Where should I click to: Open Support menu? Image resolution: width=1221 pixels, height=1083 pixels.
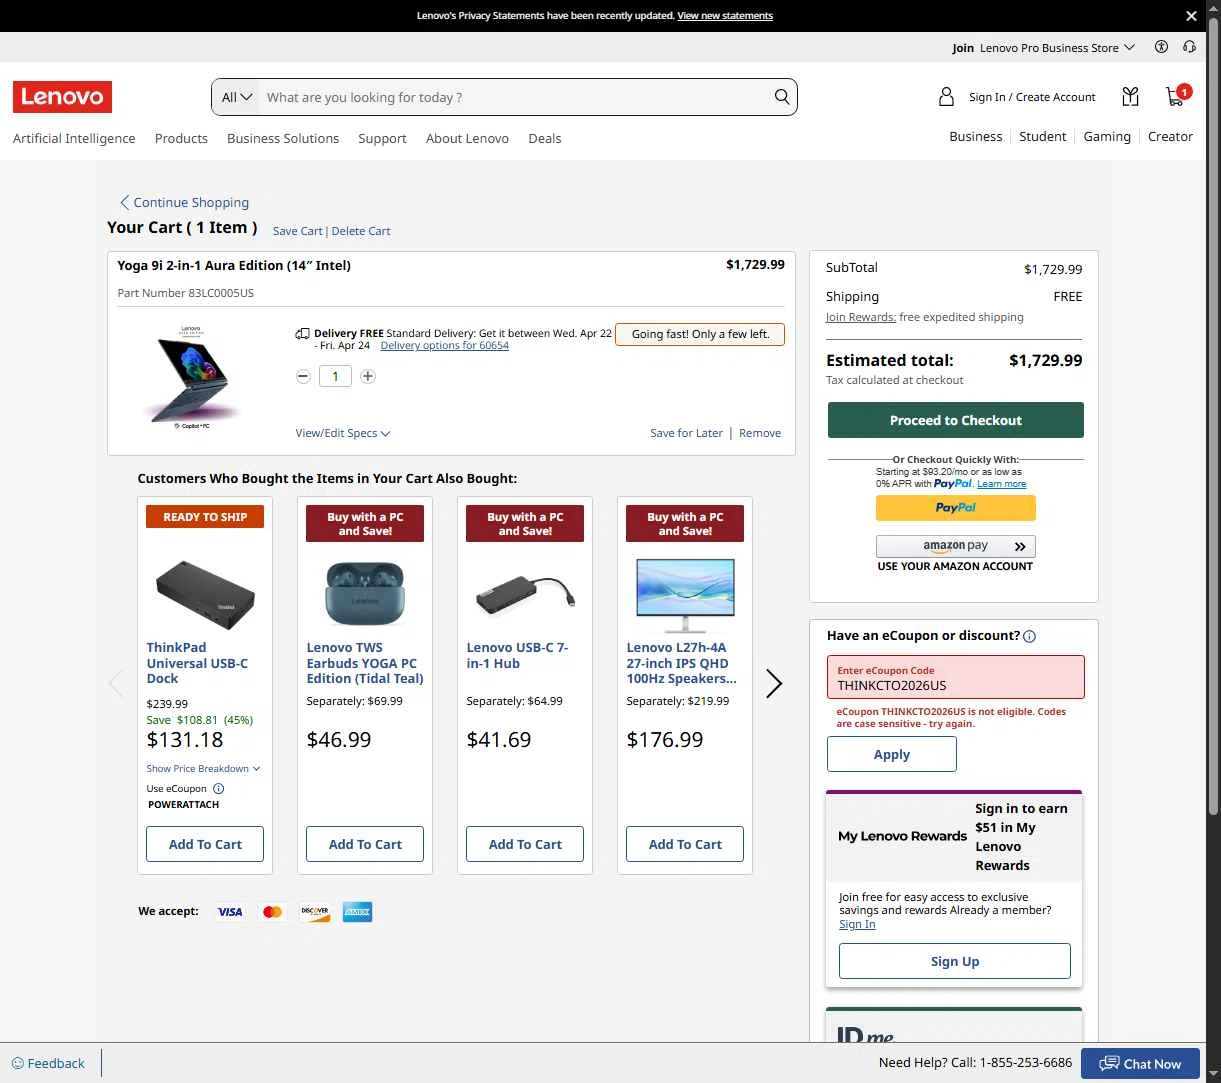(x=382, y=138)
